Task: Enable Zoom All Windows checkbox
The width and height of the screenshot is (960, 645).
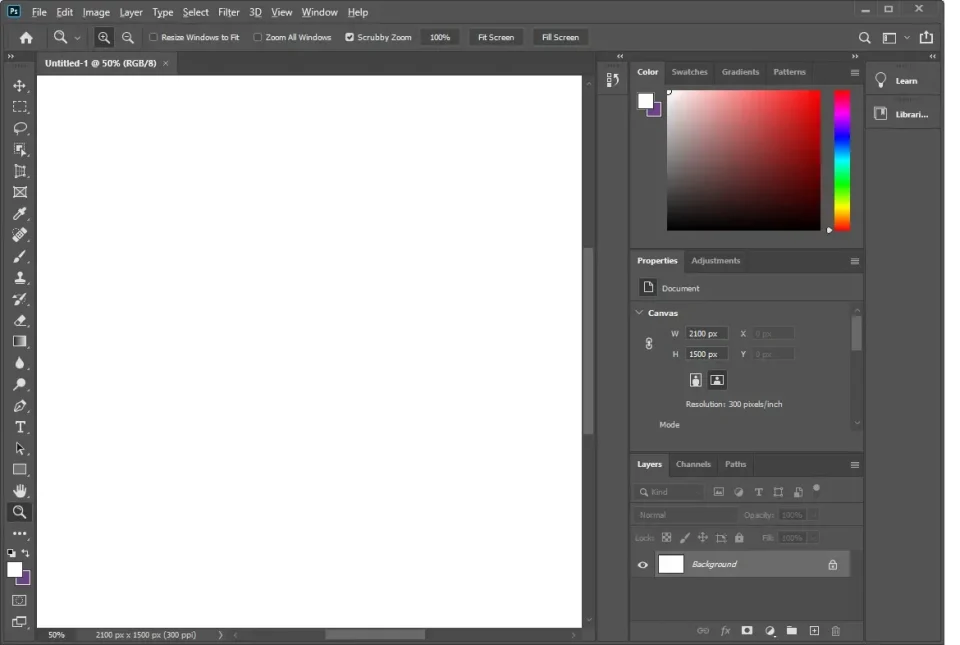Action: [257, 37]
